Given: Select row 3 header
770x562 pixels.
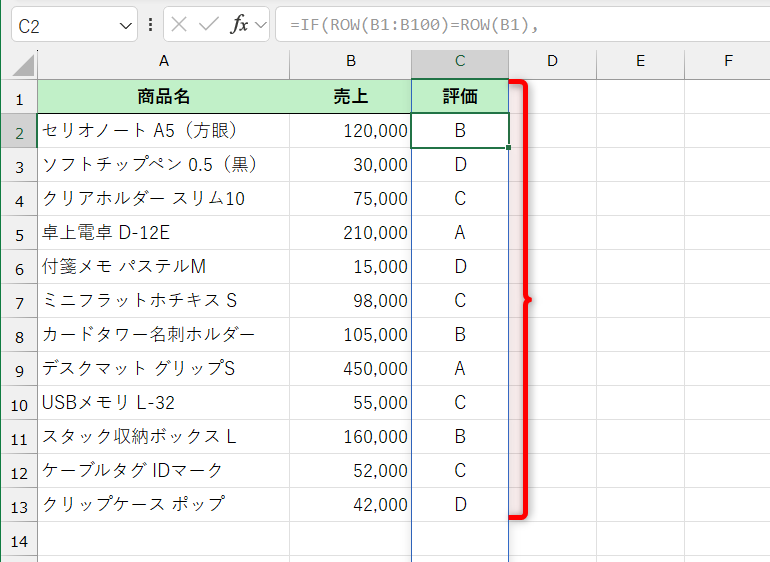Looking at the screenshot, I should pos(19,165).
